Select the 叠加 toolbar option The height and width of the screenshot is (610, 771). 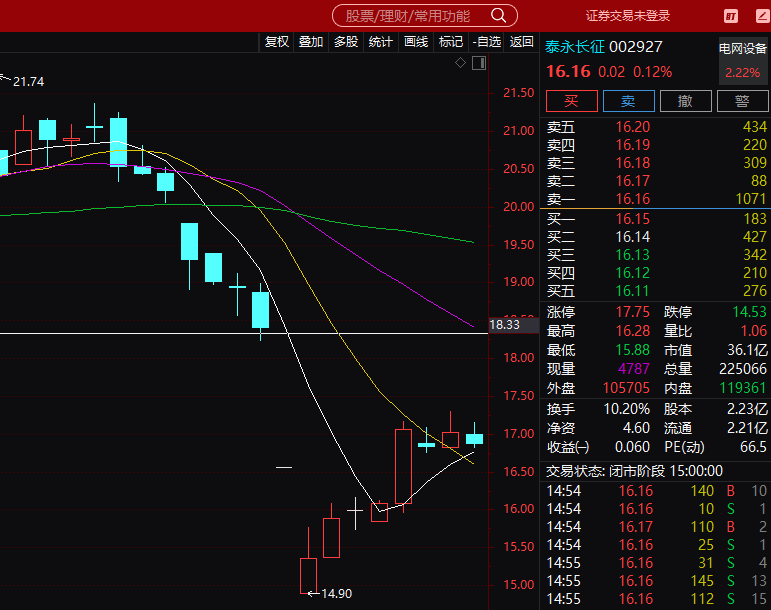coord(311,42)
